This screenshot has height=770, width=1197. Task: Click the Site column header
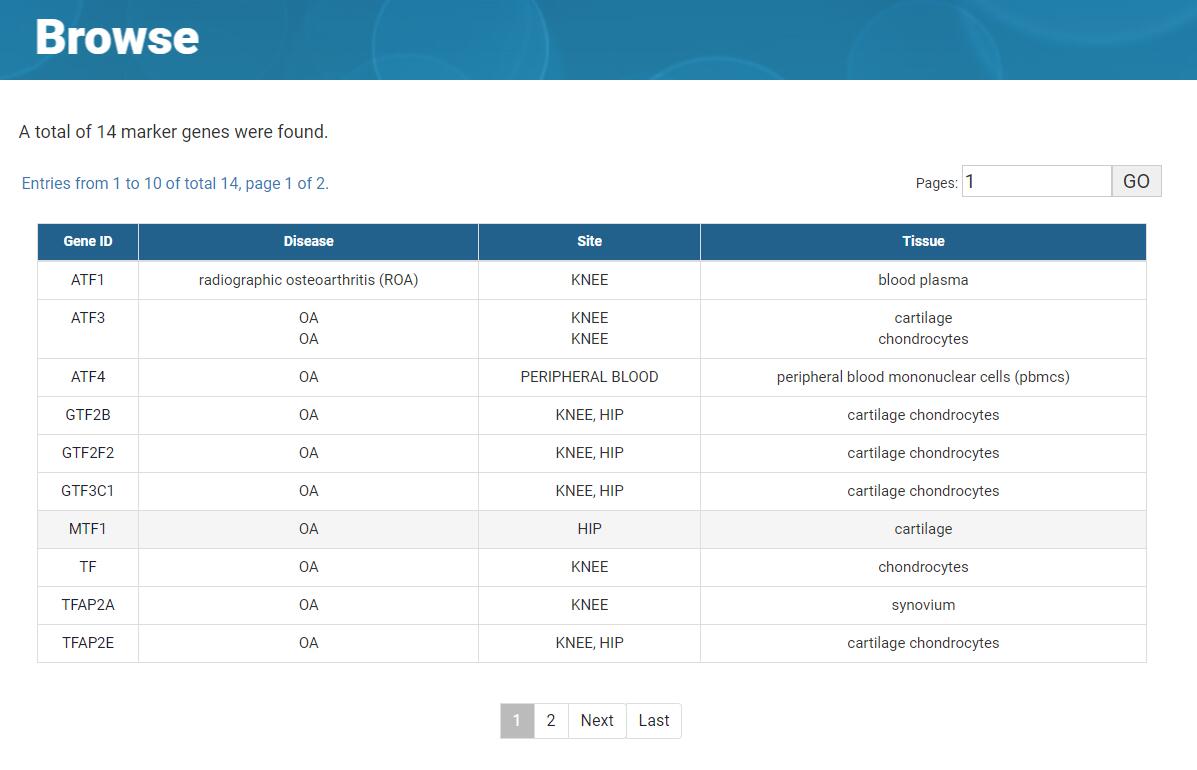click(x=589, y=241)
